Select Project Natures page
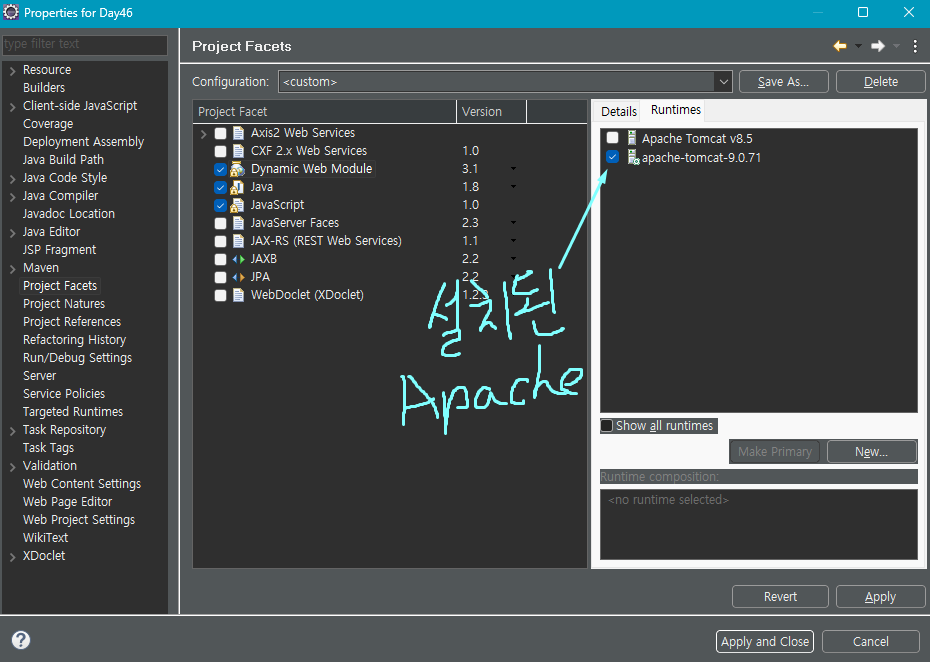 click(x=64, y=304)
